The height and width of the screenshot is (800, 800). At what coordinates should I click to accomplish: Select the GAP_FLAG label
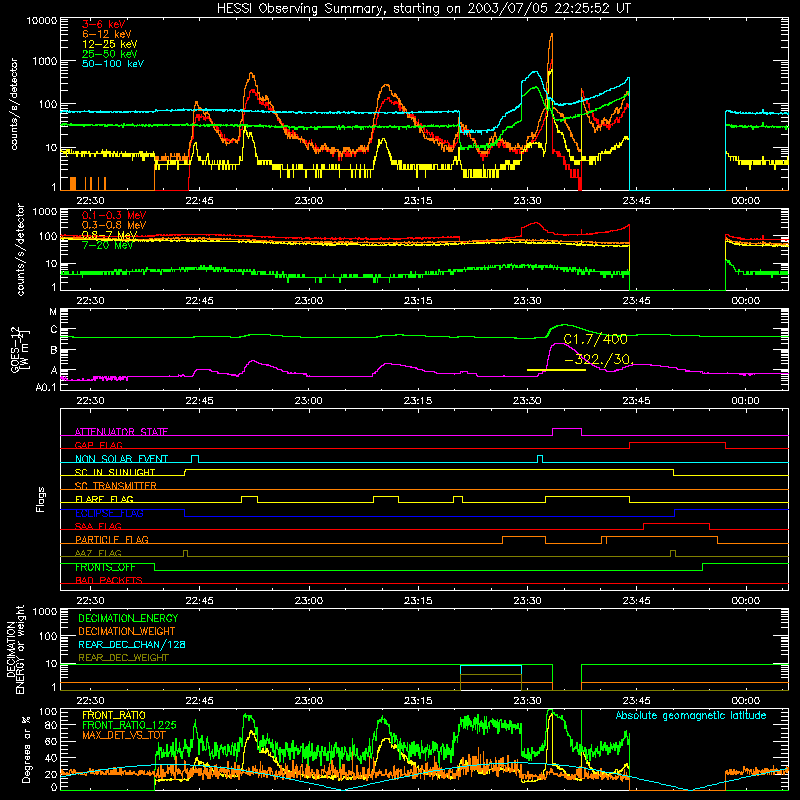pyautogui.click(x=98, y=445)
